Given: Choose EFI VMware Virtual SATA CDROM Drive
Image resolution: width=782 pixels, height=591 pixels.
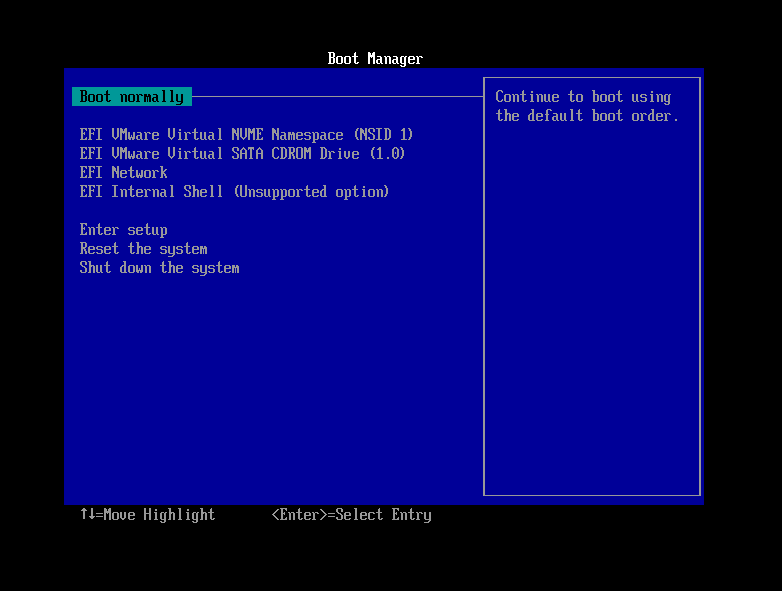Looking at the screenshot, I should 242,154.
